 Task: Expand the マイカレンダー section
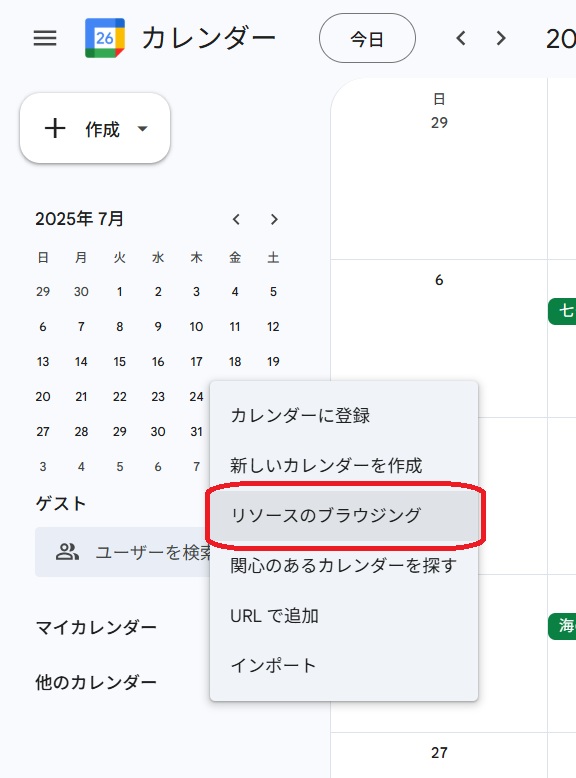[x=96, y=628]
